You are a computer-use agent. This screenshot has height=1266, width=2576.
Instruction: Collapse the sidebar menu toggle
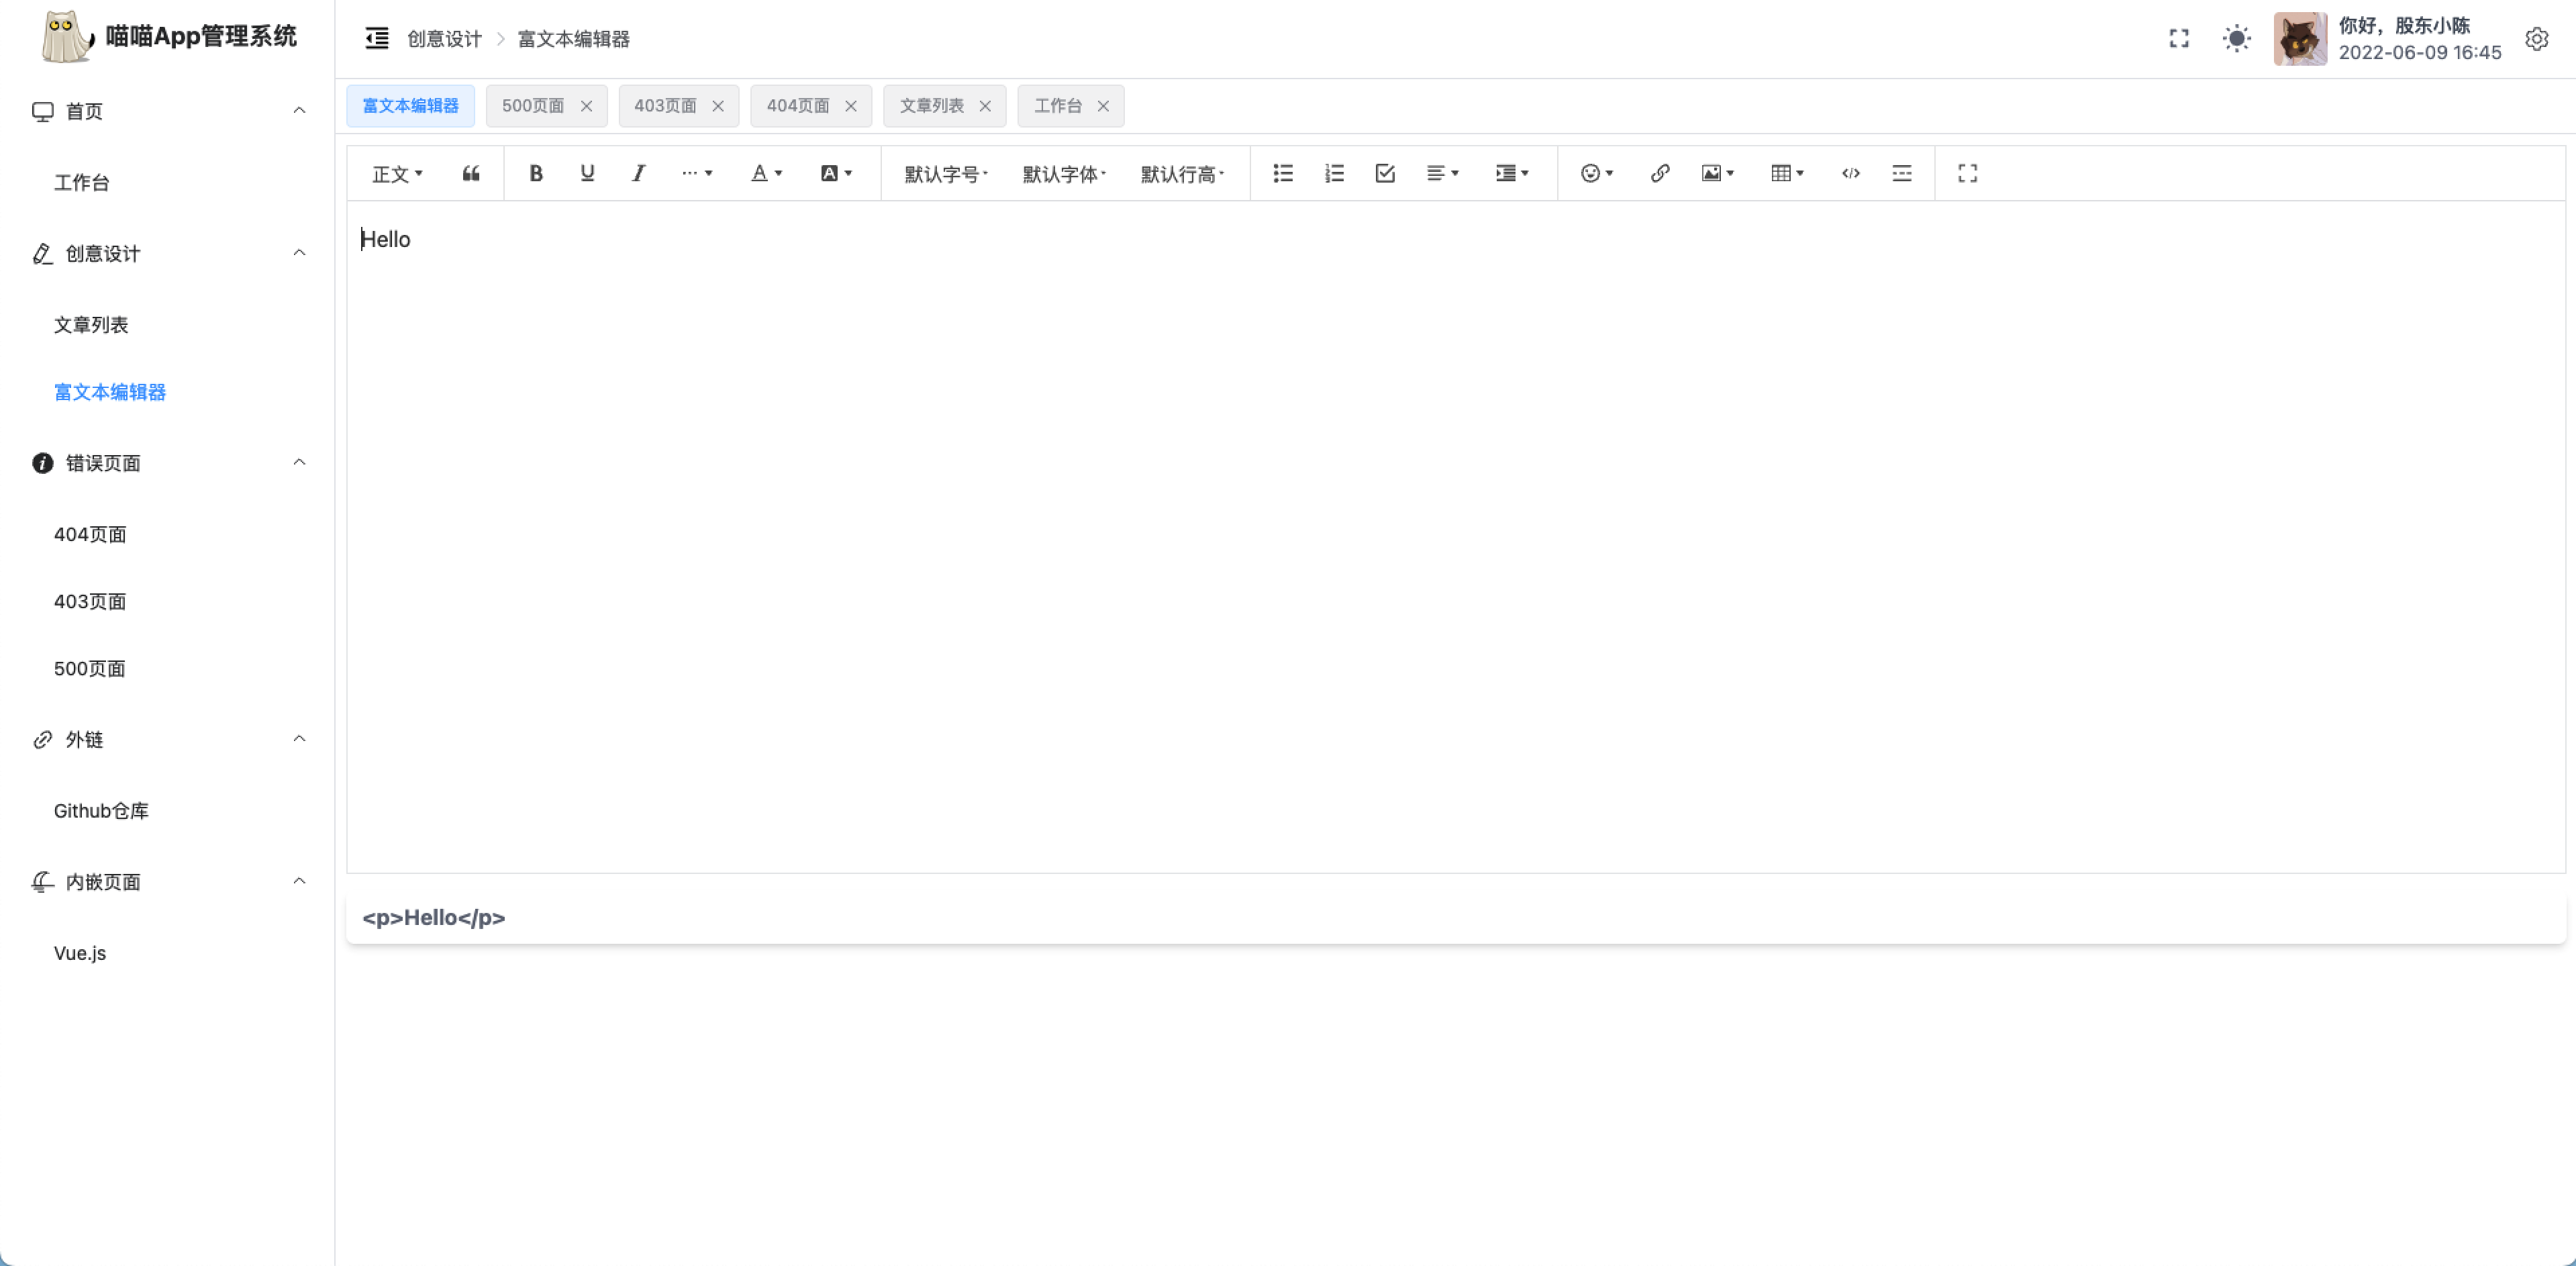tap(377, 39)
